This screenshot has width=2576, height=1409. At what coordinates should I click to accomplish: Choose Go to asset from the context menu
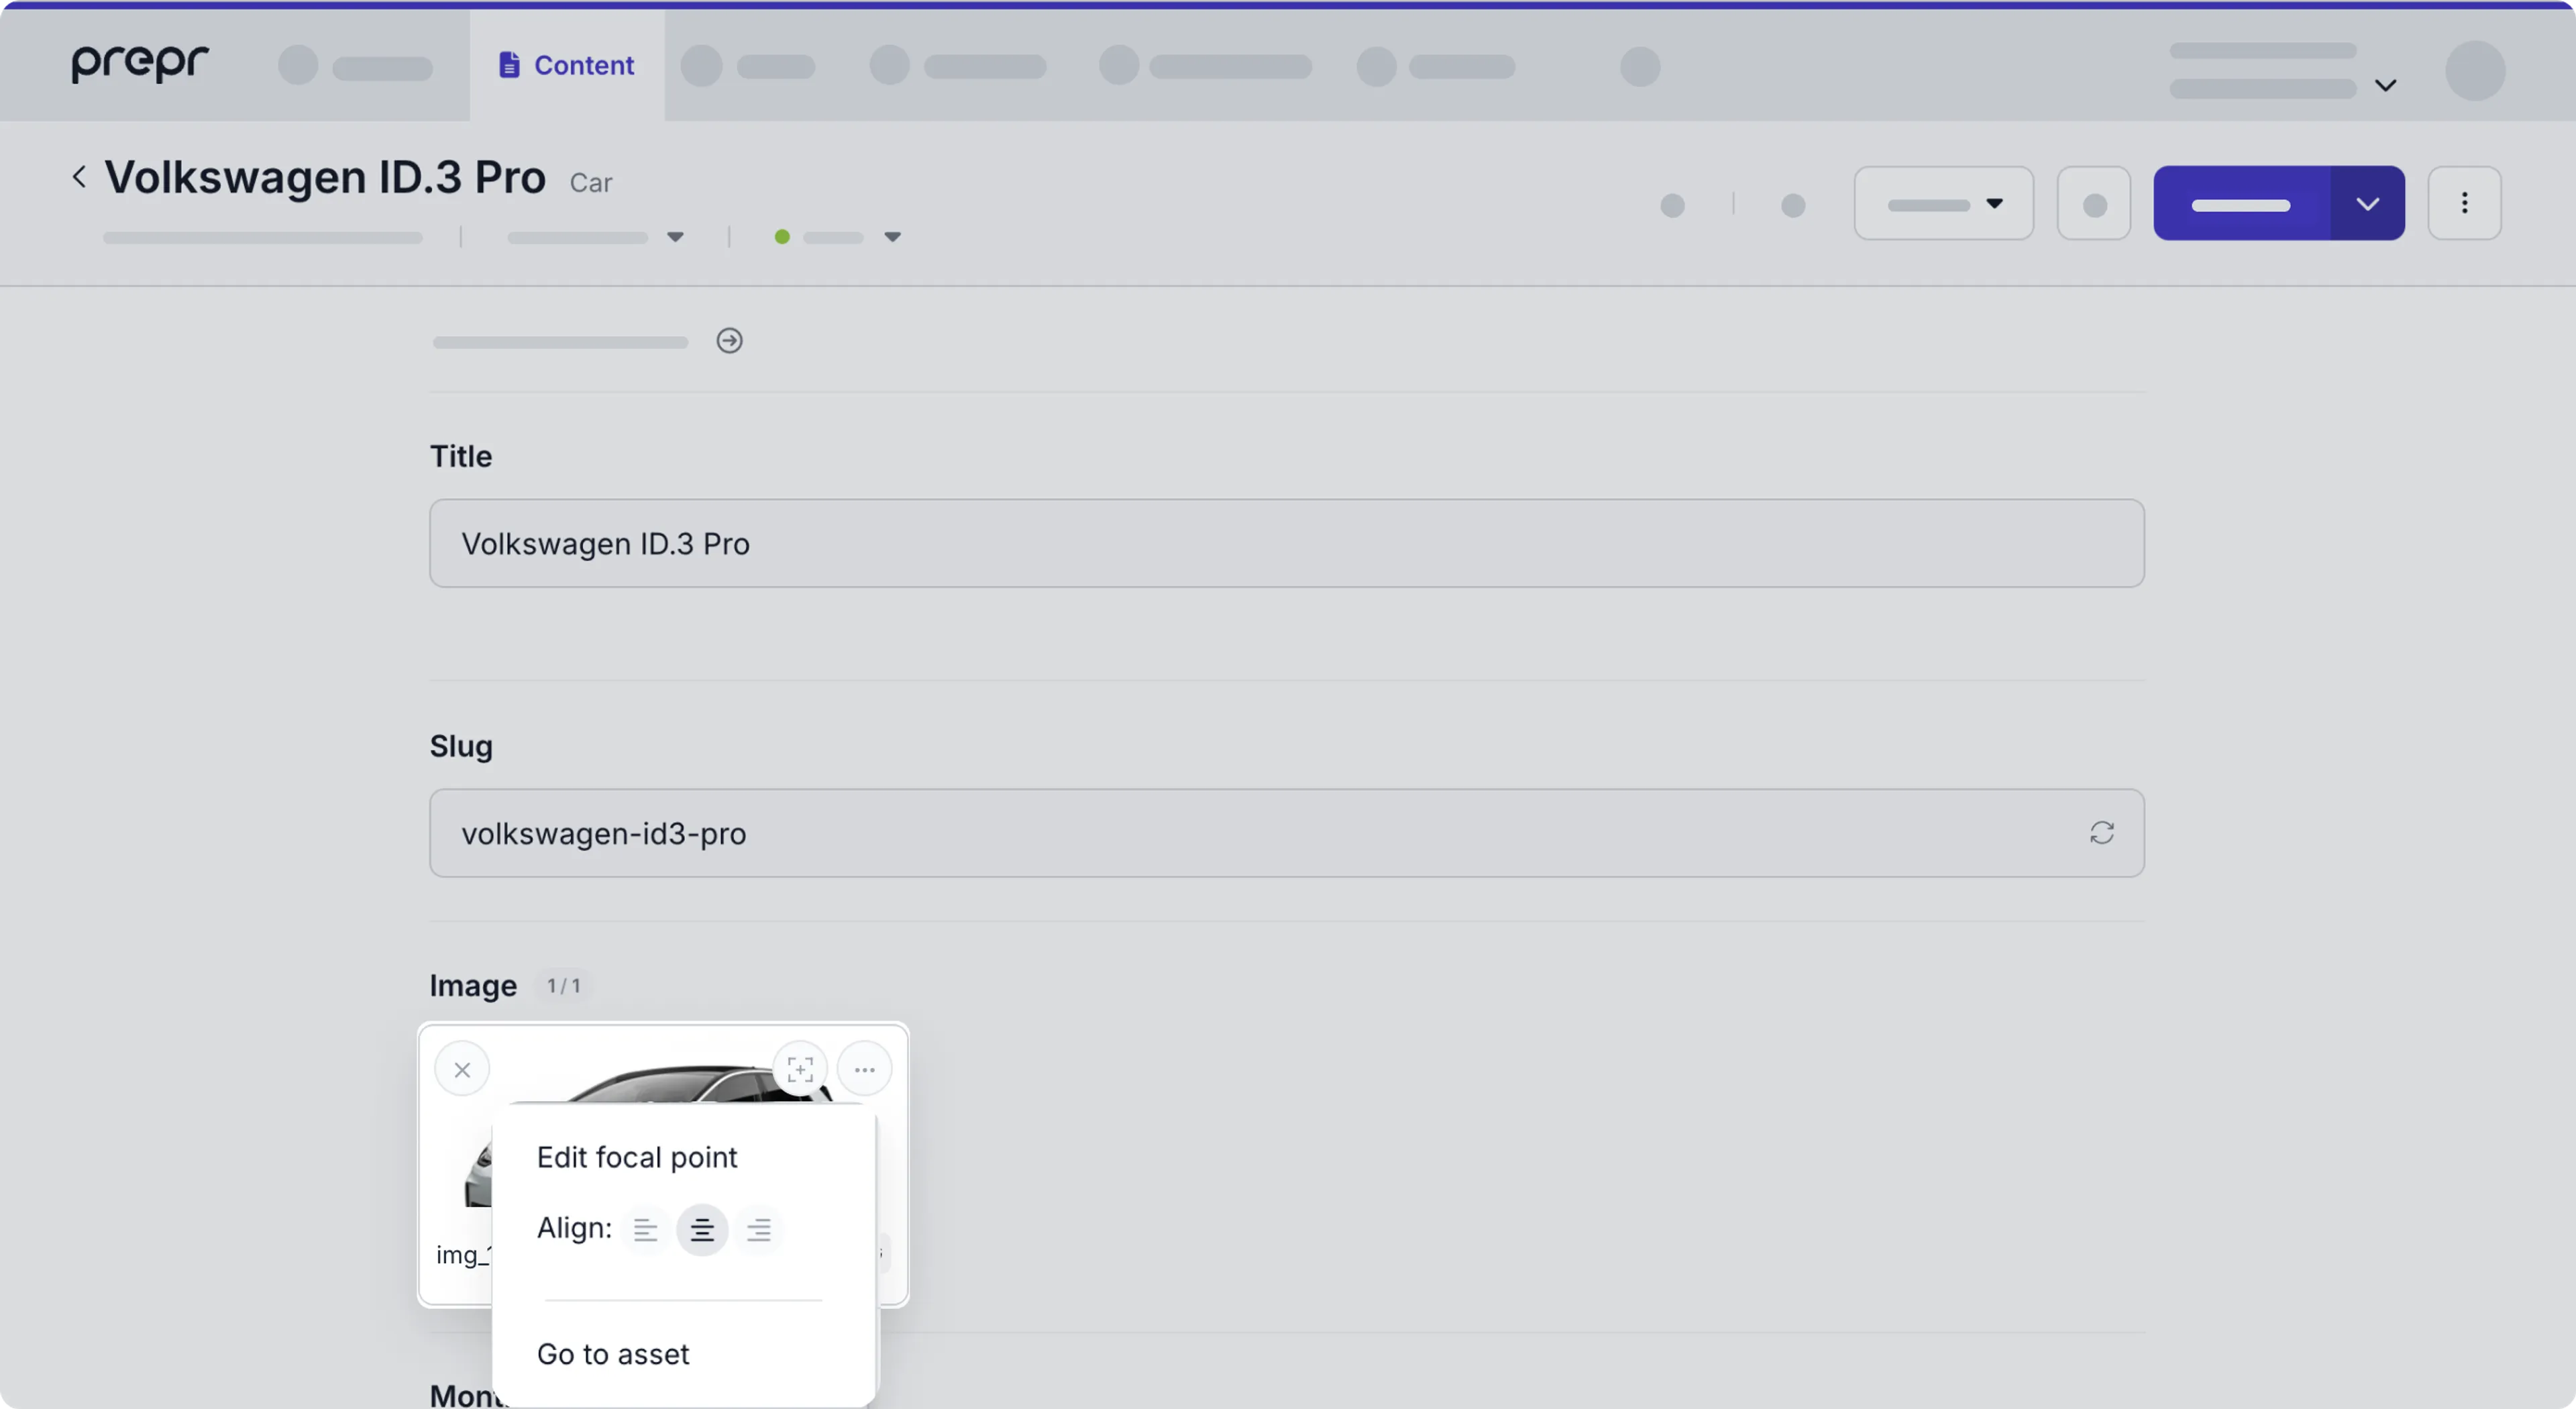(612, 1354)
